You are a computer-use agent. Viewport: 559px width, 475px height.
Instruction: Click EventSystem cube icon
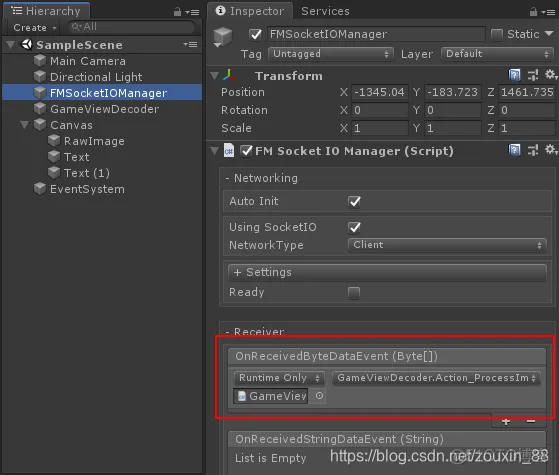pyautogui.click(x=40, y=189)
